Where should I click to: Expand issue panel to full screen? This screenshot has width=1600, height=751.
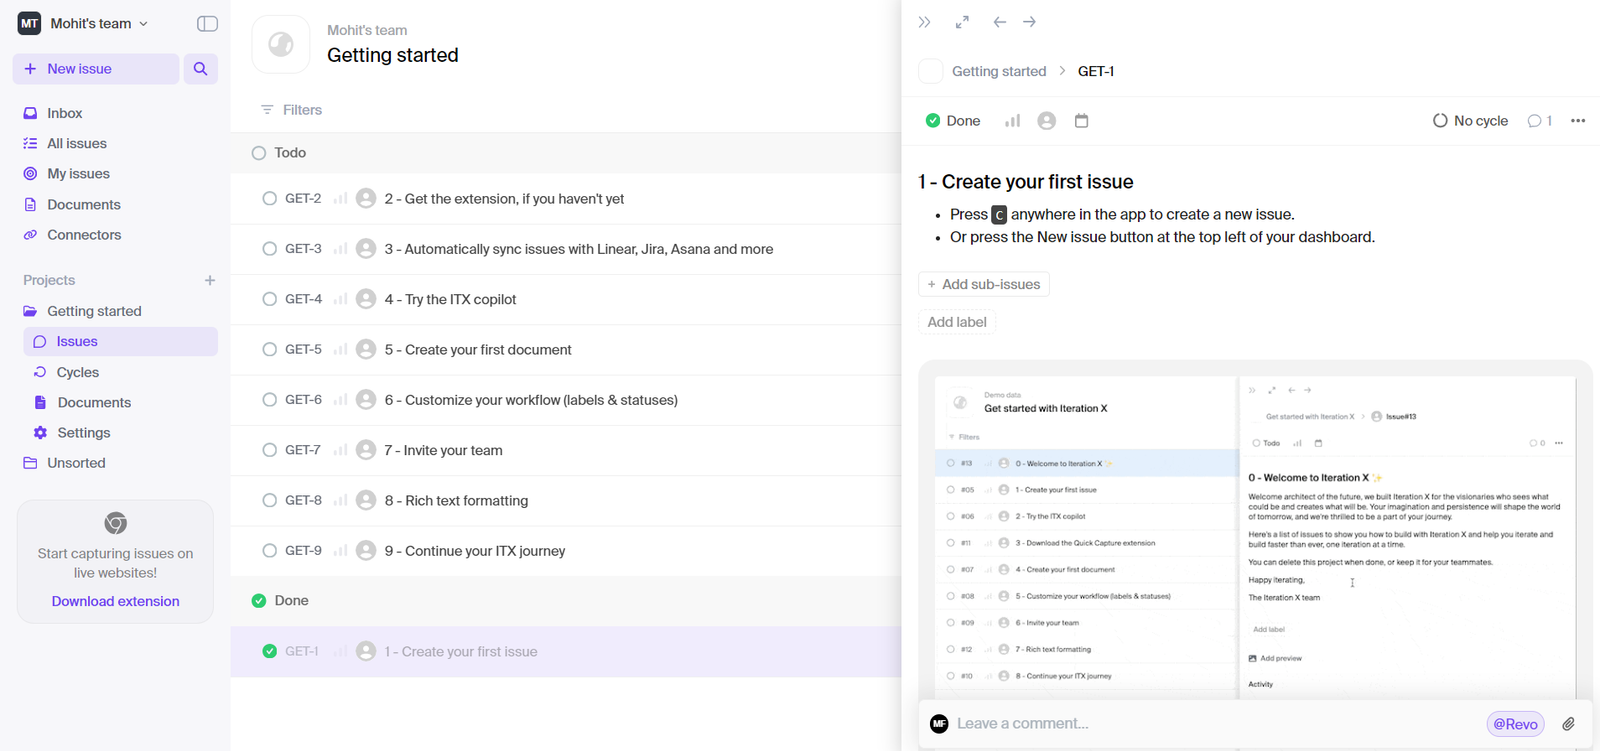[962, 22]
